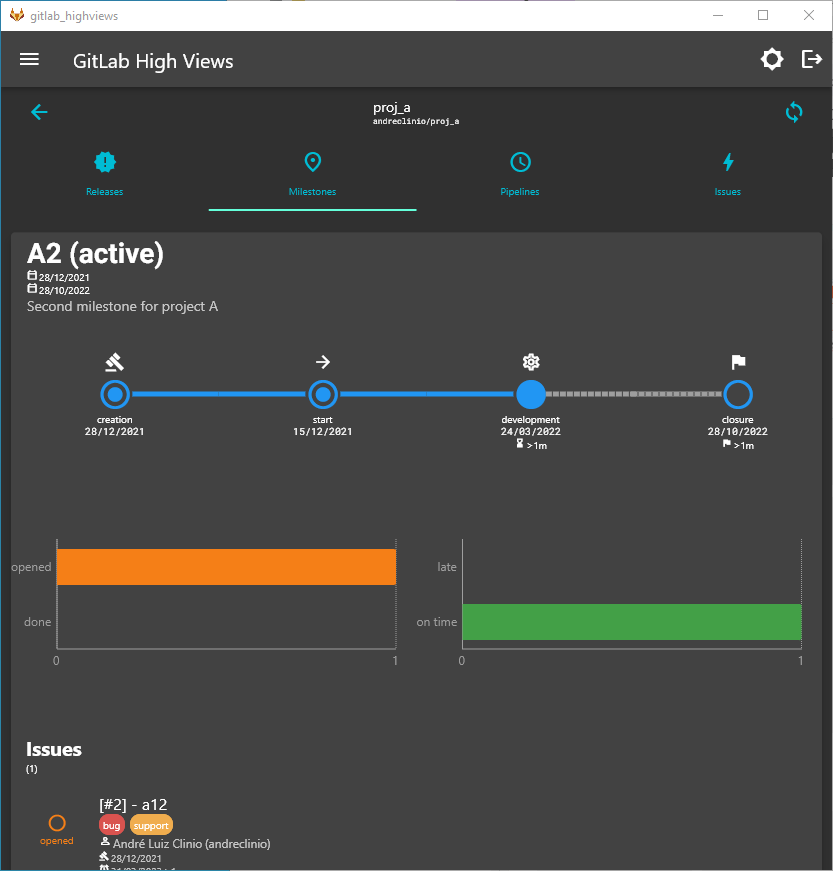Click author André Luiz Clinio (andreclinio)
833x871 pixels.
192,844
